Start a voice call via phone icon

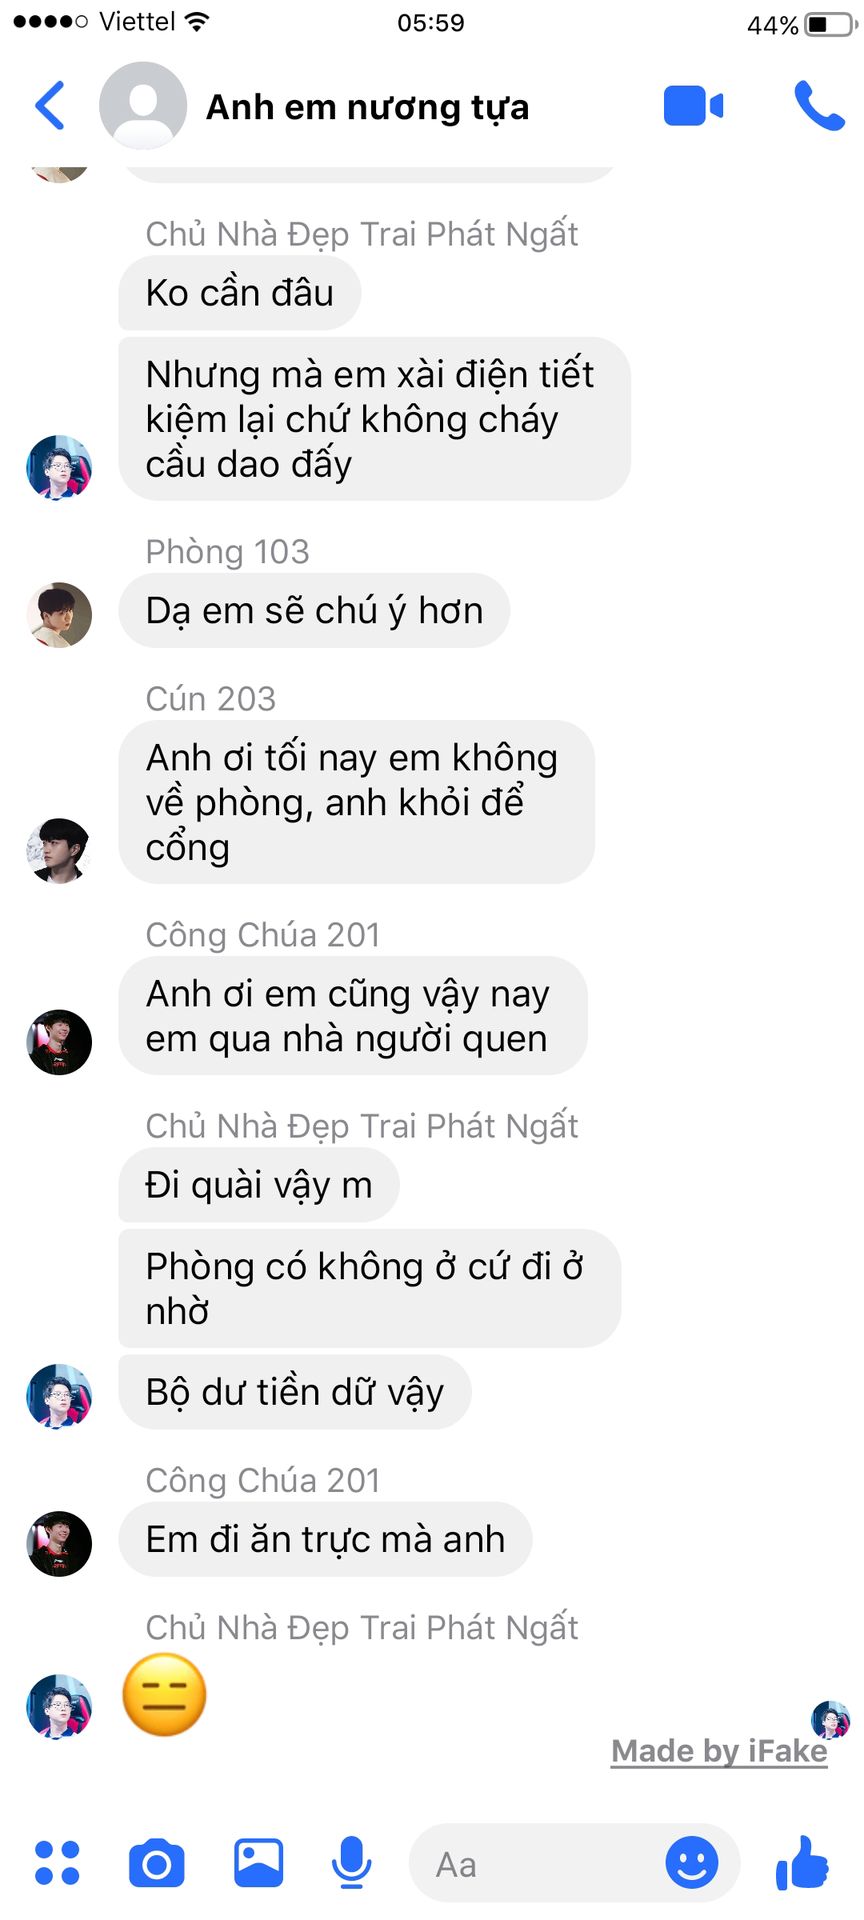(819, 106)
